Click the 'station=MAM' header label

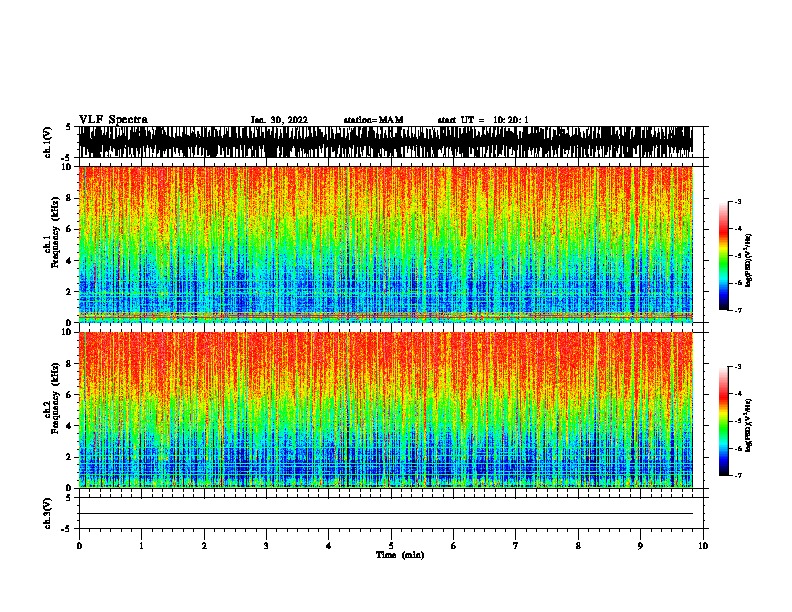pos(373,120)
